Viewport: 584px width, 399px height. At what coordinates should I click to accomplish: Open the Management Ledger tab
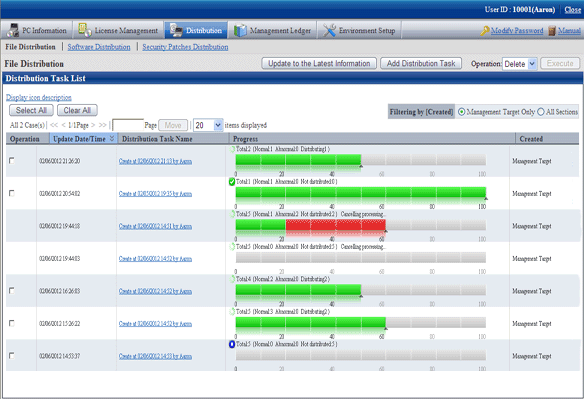pyautogui.click(x=273, y=30)
